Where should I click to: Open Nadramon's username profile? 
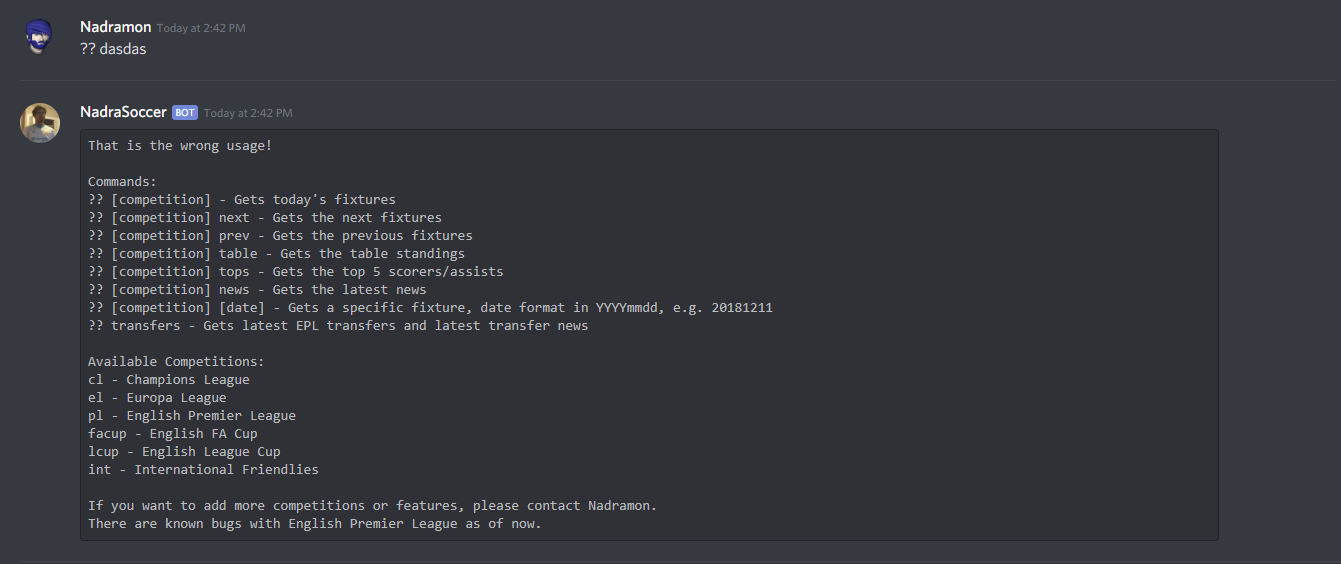[x=116, y=27]
